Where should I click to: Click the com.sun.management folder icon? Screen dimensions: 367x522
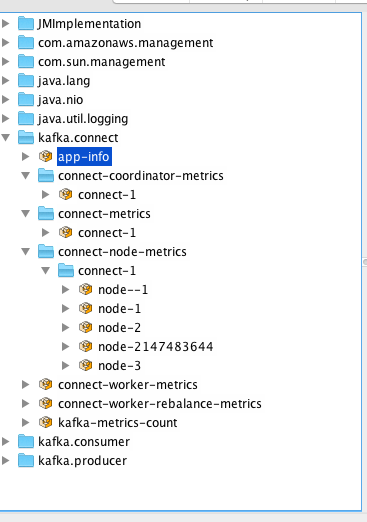(x=26, y=61)
